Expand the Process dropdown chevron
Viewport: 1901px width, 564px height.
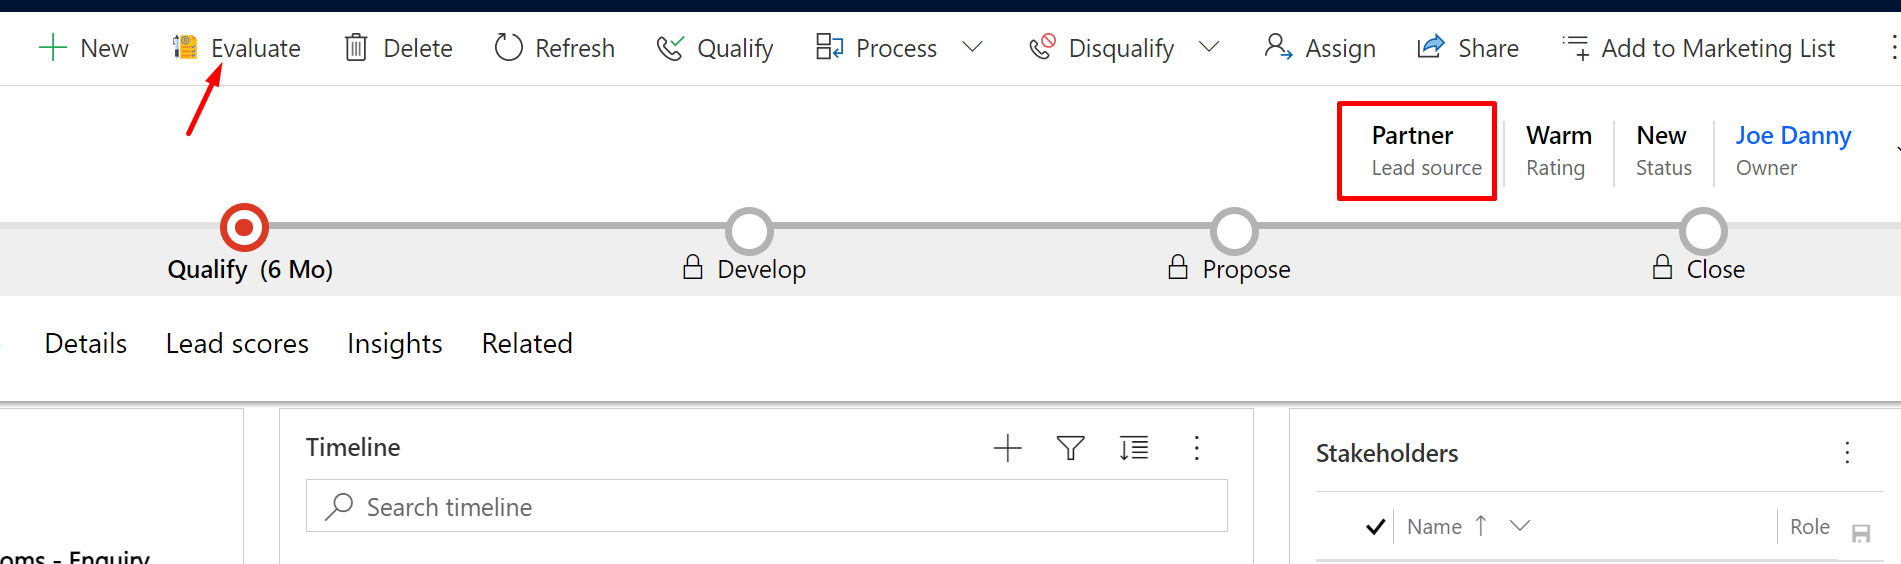(x=972, y=48)
